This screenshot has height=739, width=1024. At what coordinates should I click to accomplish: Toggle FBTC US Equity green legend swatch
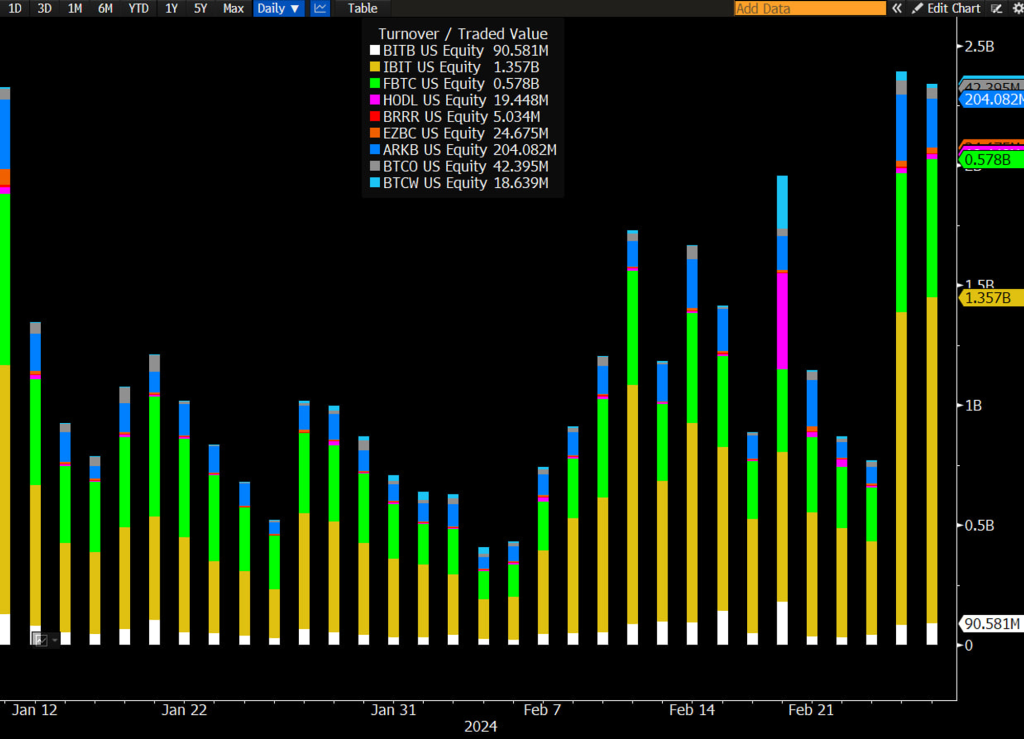pos(375,84)
